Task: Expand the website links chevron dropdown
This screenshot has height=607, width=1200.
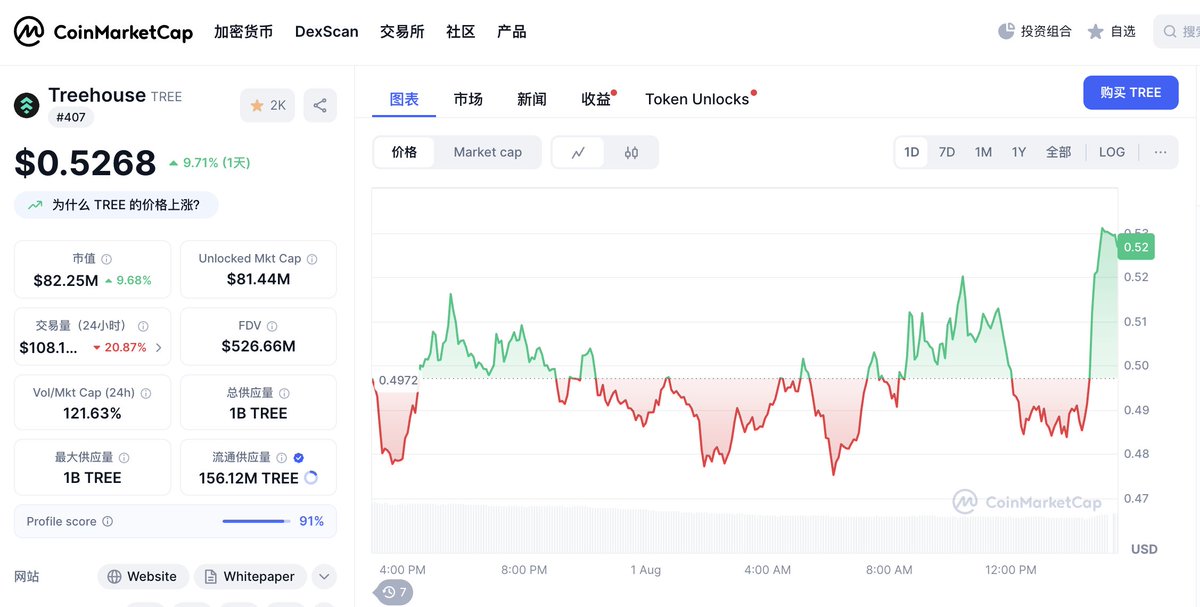Action: [324, 576]
